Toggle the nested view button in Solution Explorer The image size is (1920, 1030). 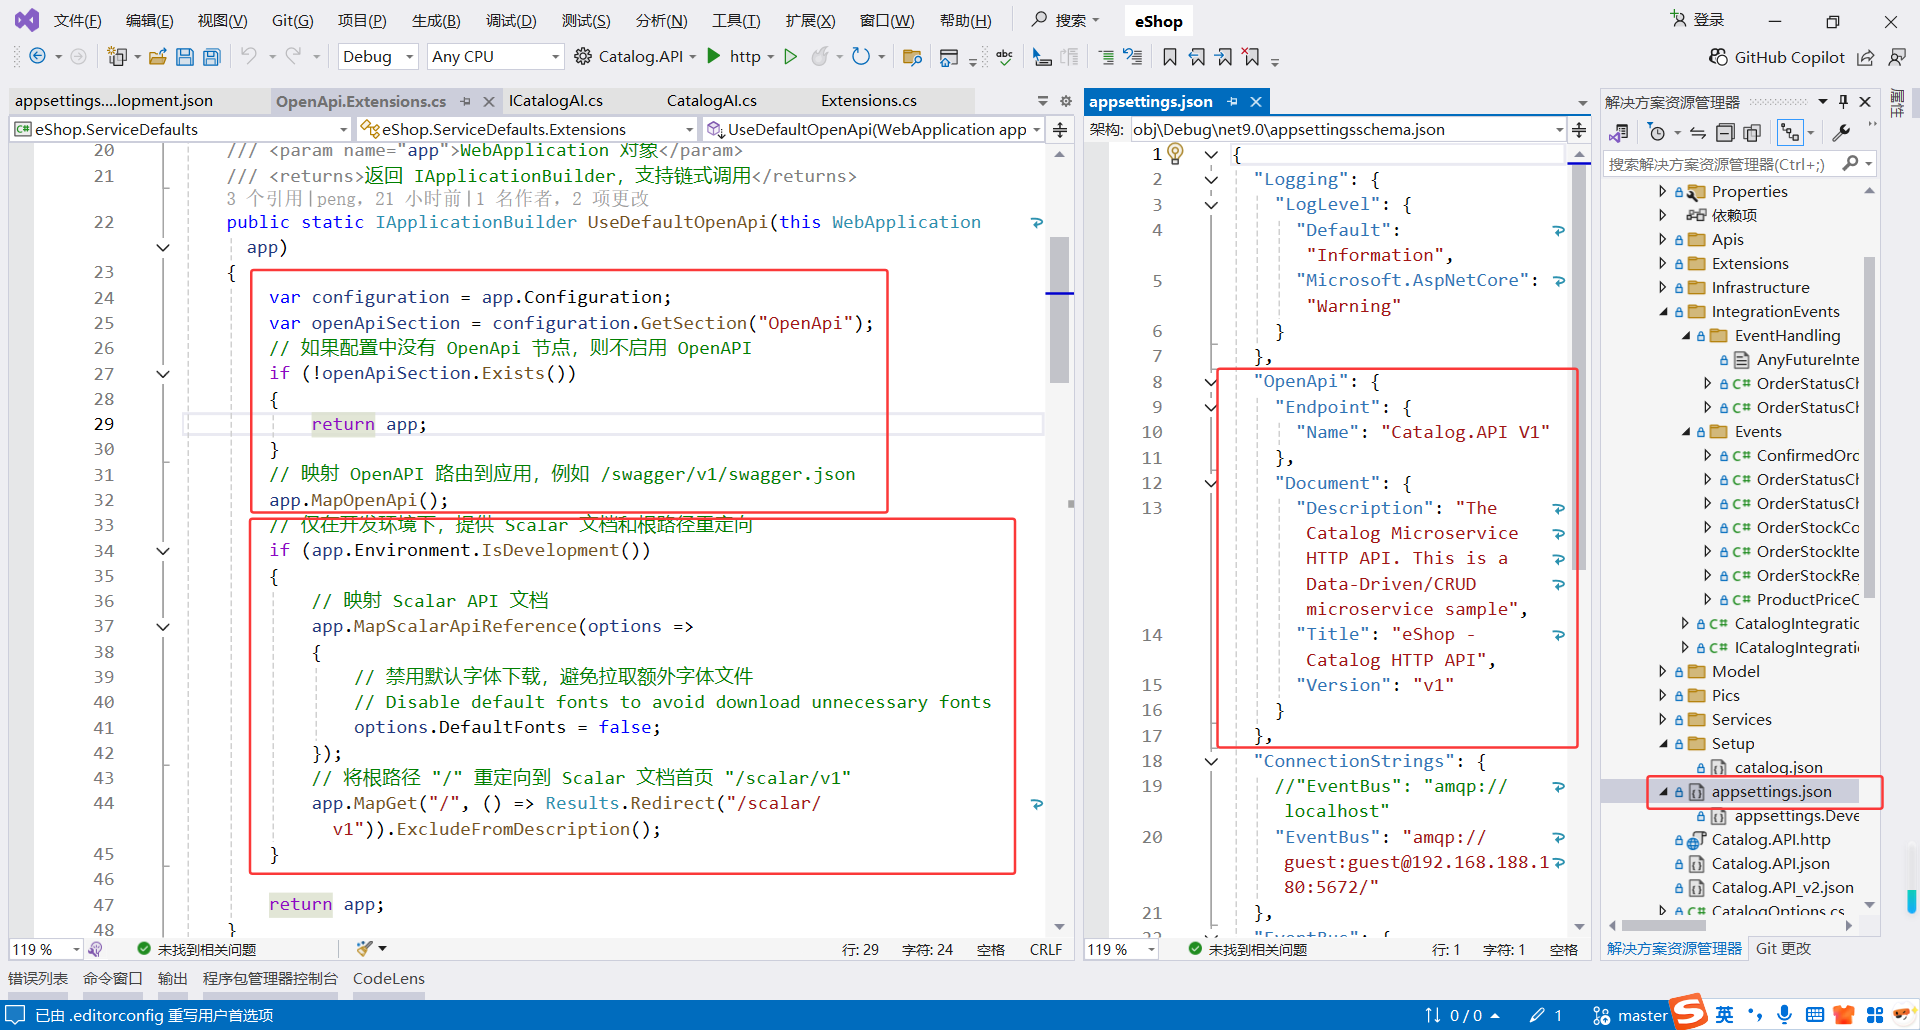(x=1790, y=133)
